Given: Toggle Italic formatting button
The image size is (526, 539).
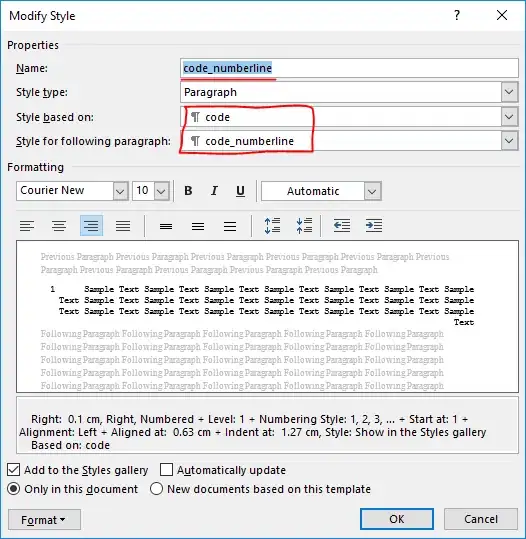Looking at the screenshot, I should (x=214, y=191).
